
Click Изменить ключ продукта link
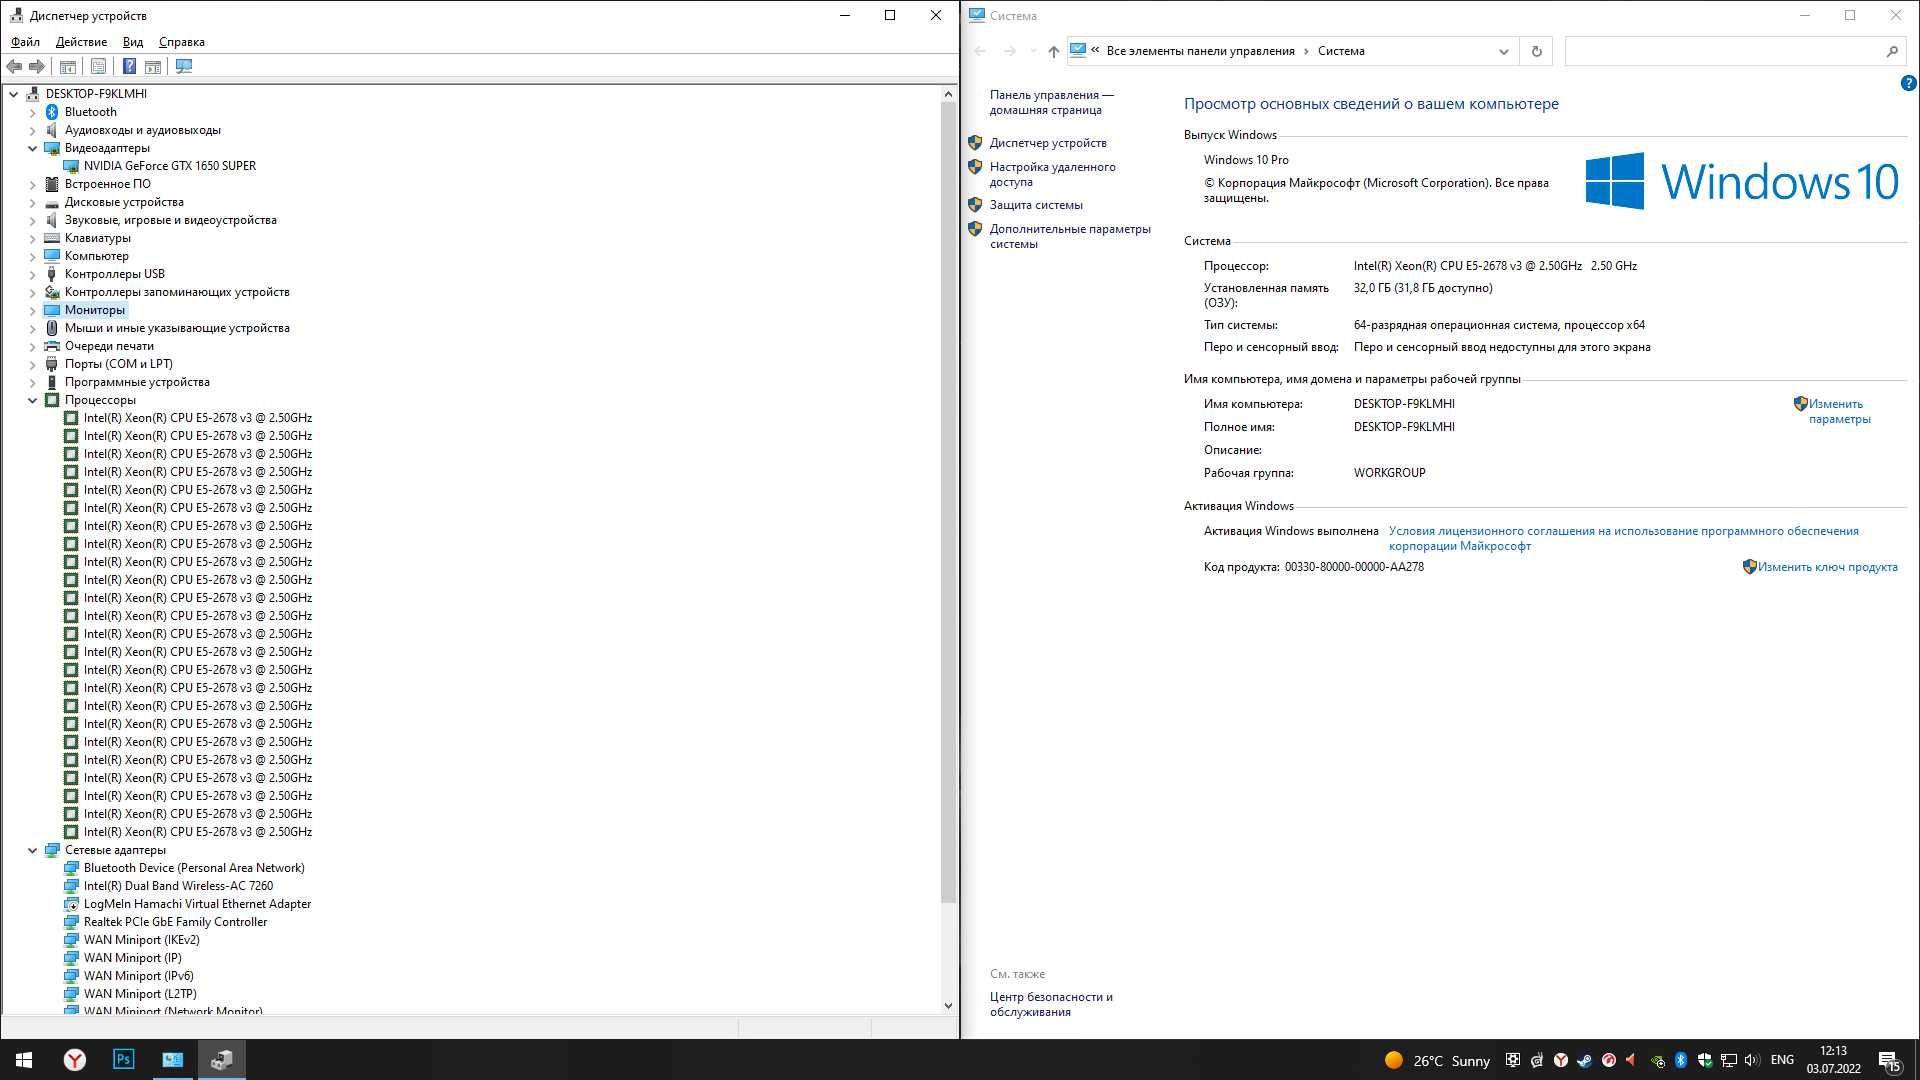(x=1827, y=567)
